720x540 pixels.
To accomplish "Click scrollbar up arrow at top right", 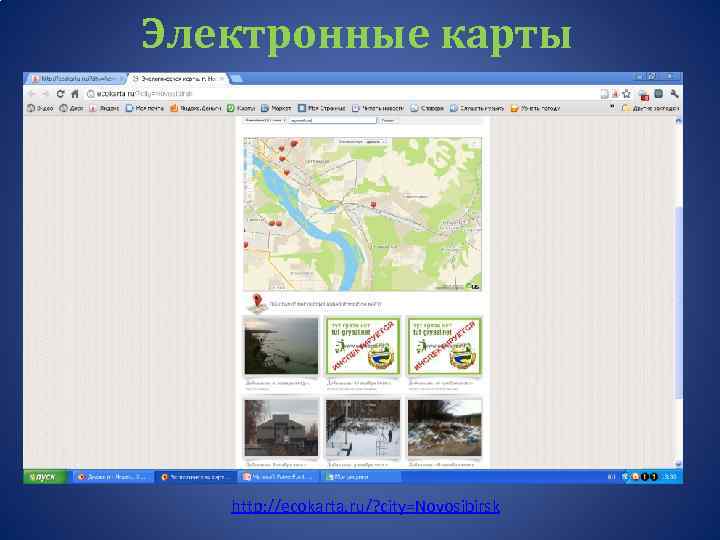I will (678, 121).
